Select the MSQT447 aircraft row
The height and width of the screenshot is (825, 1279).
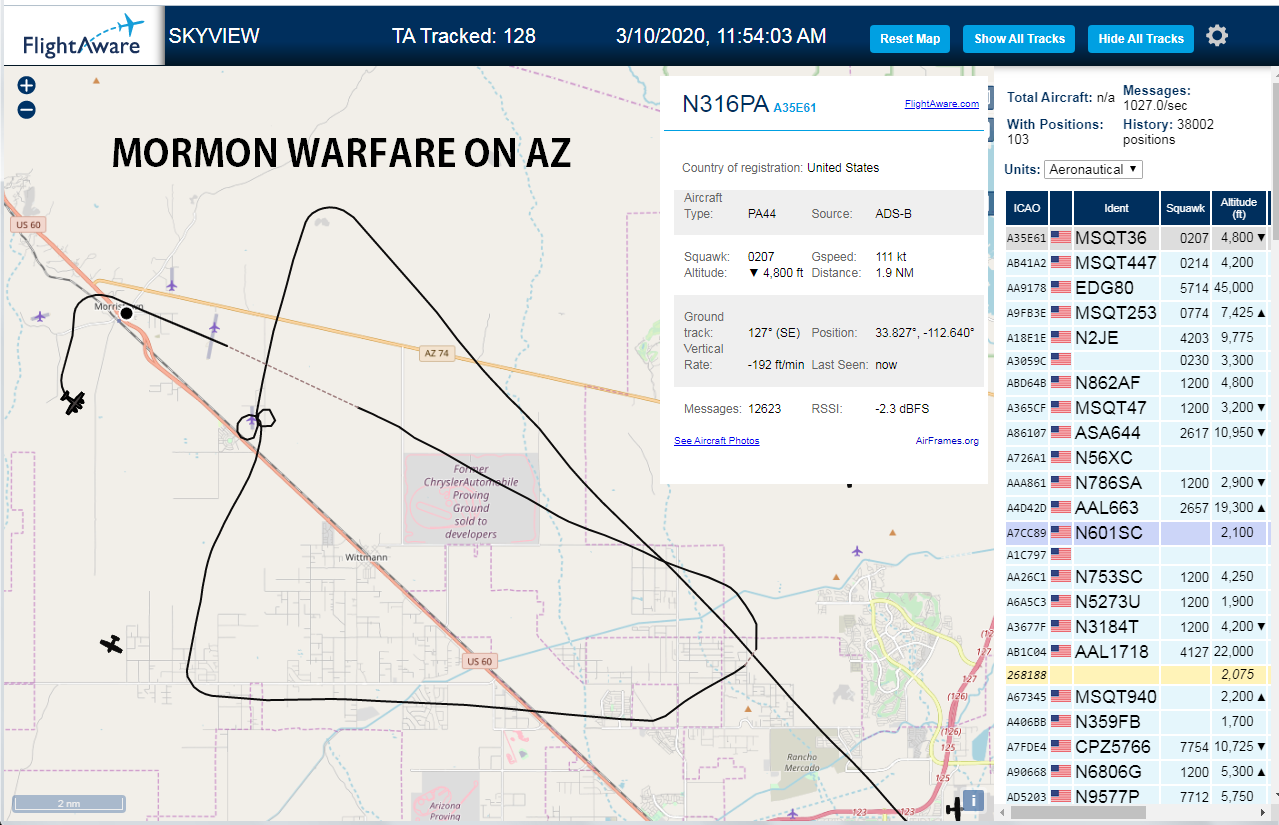[1137, 263]
